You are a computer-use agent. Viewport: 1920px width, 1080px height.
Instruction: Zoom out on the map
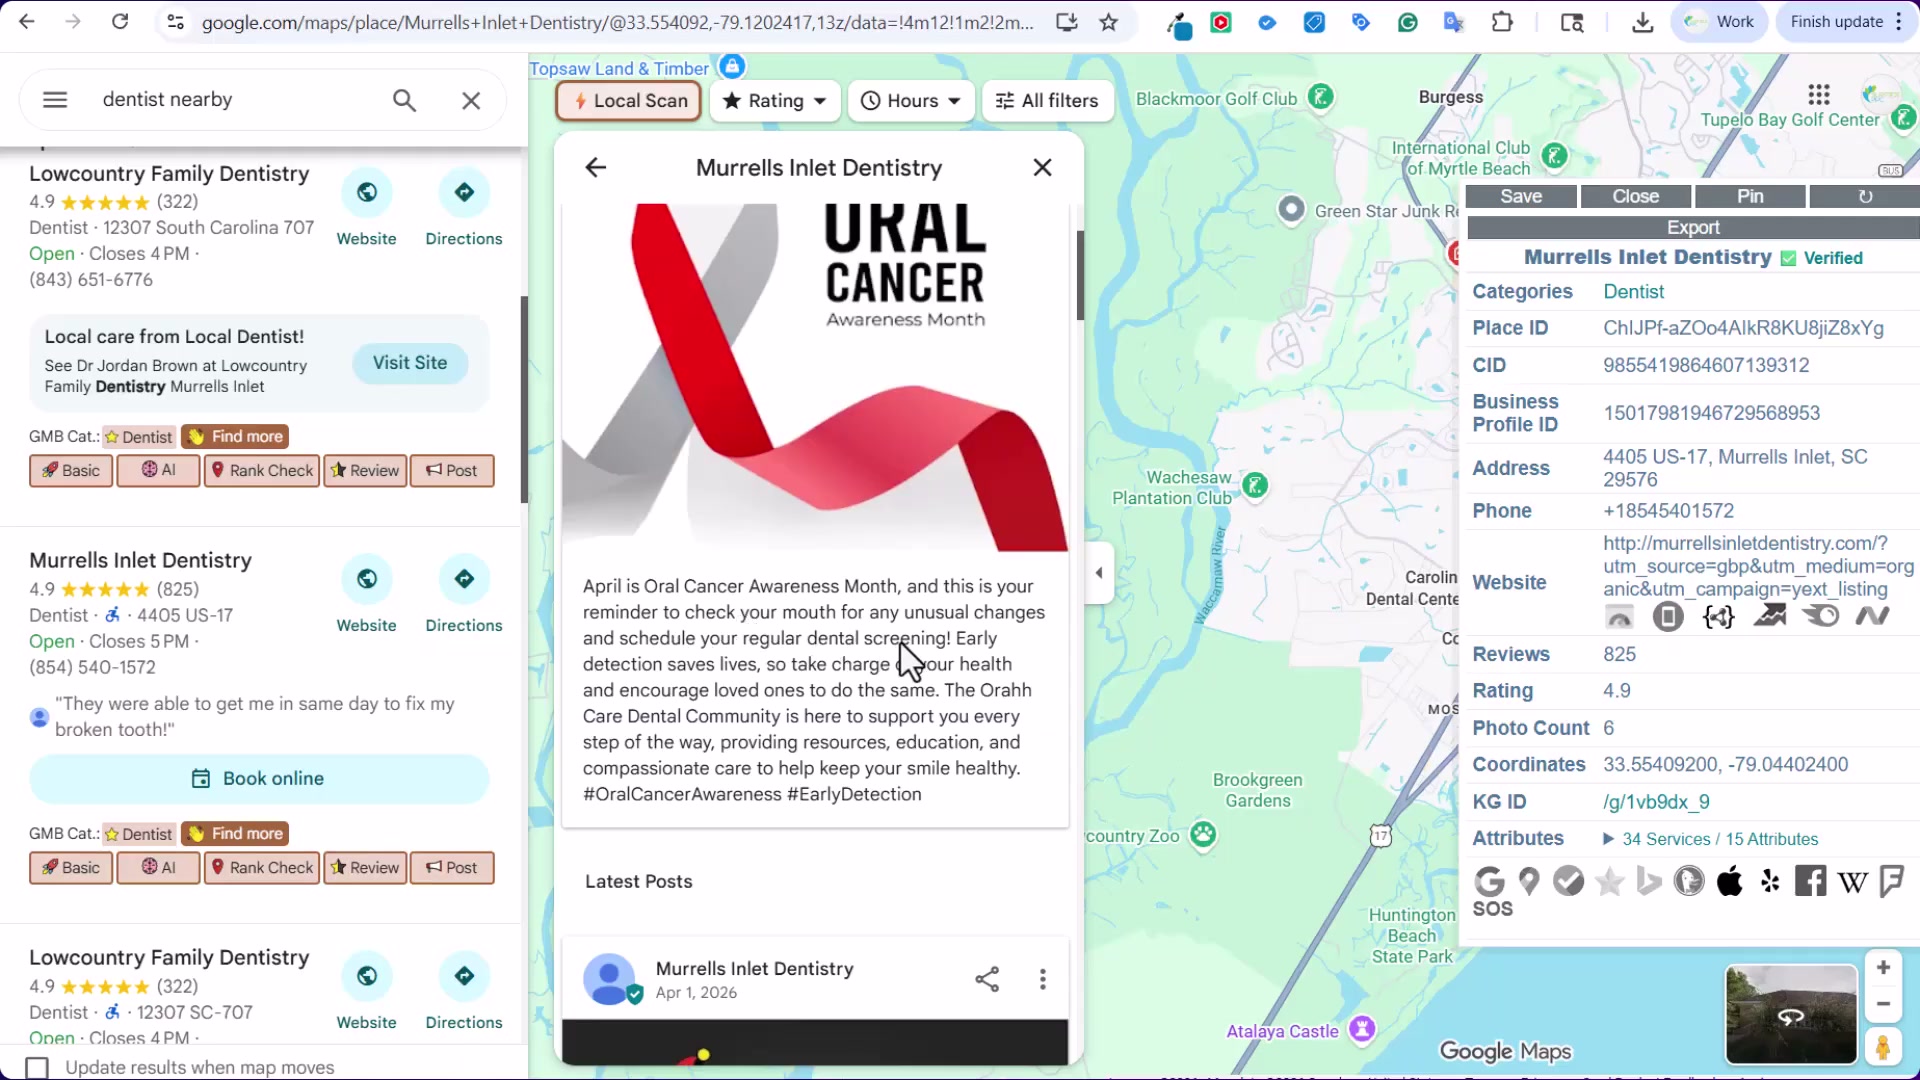(1883, 1004)
